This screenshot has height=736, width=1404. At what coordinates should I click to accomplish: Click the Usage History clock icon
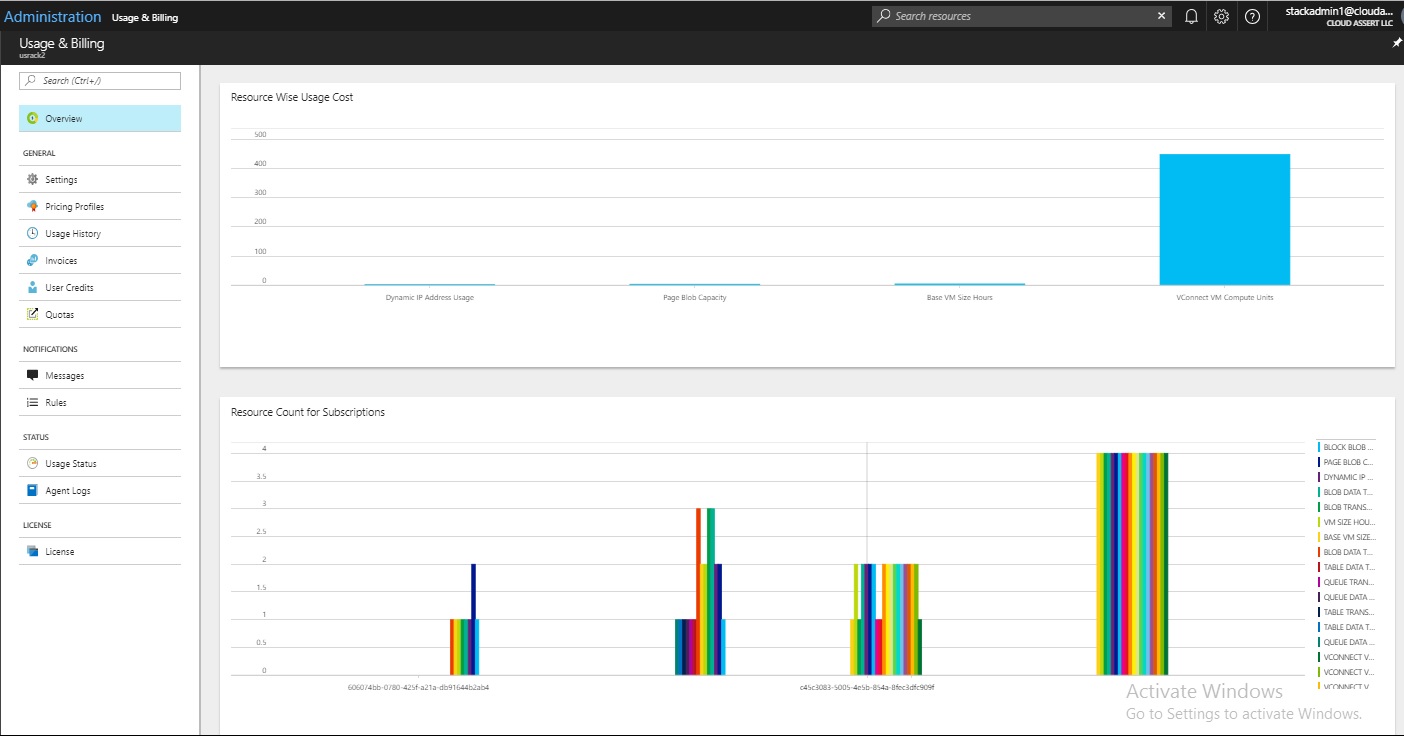click(x=33, y=234)
